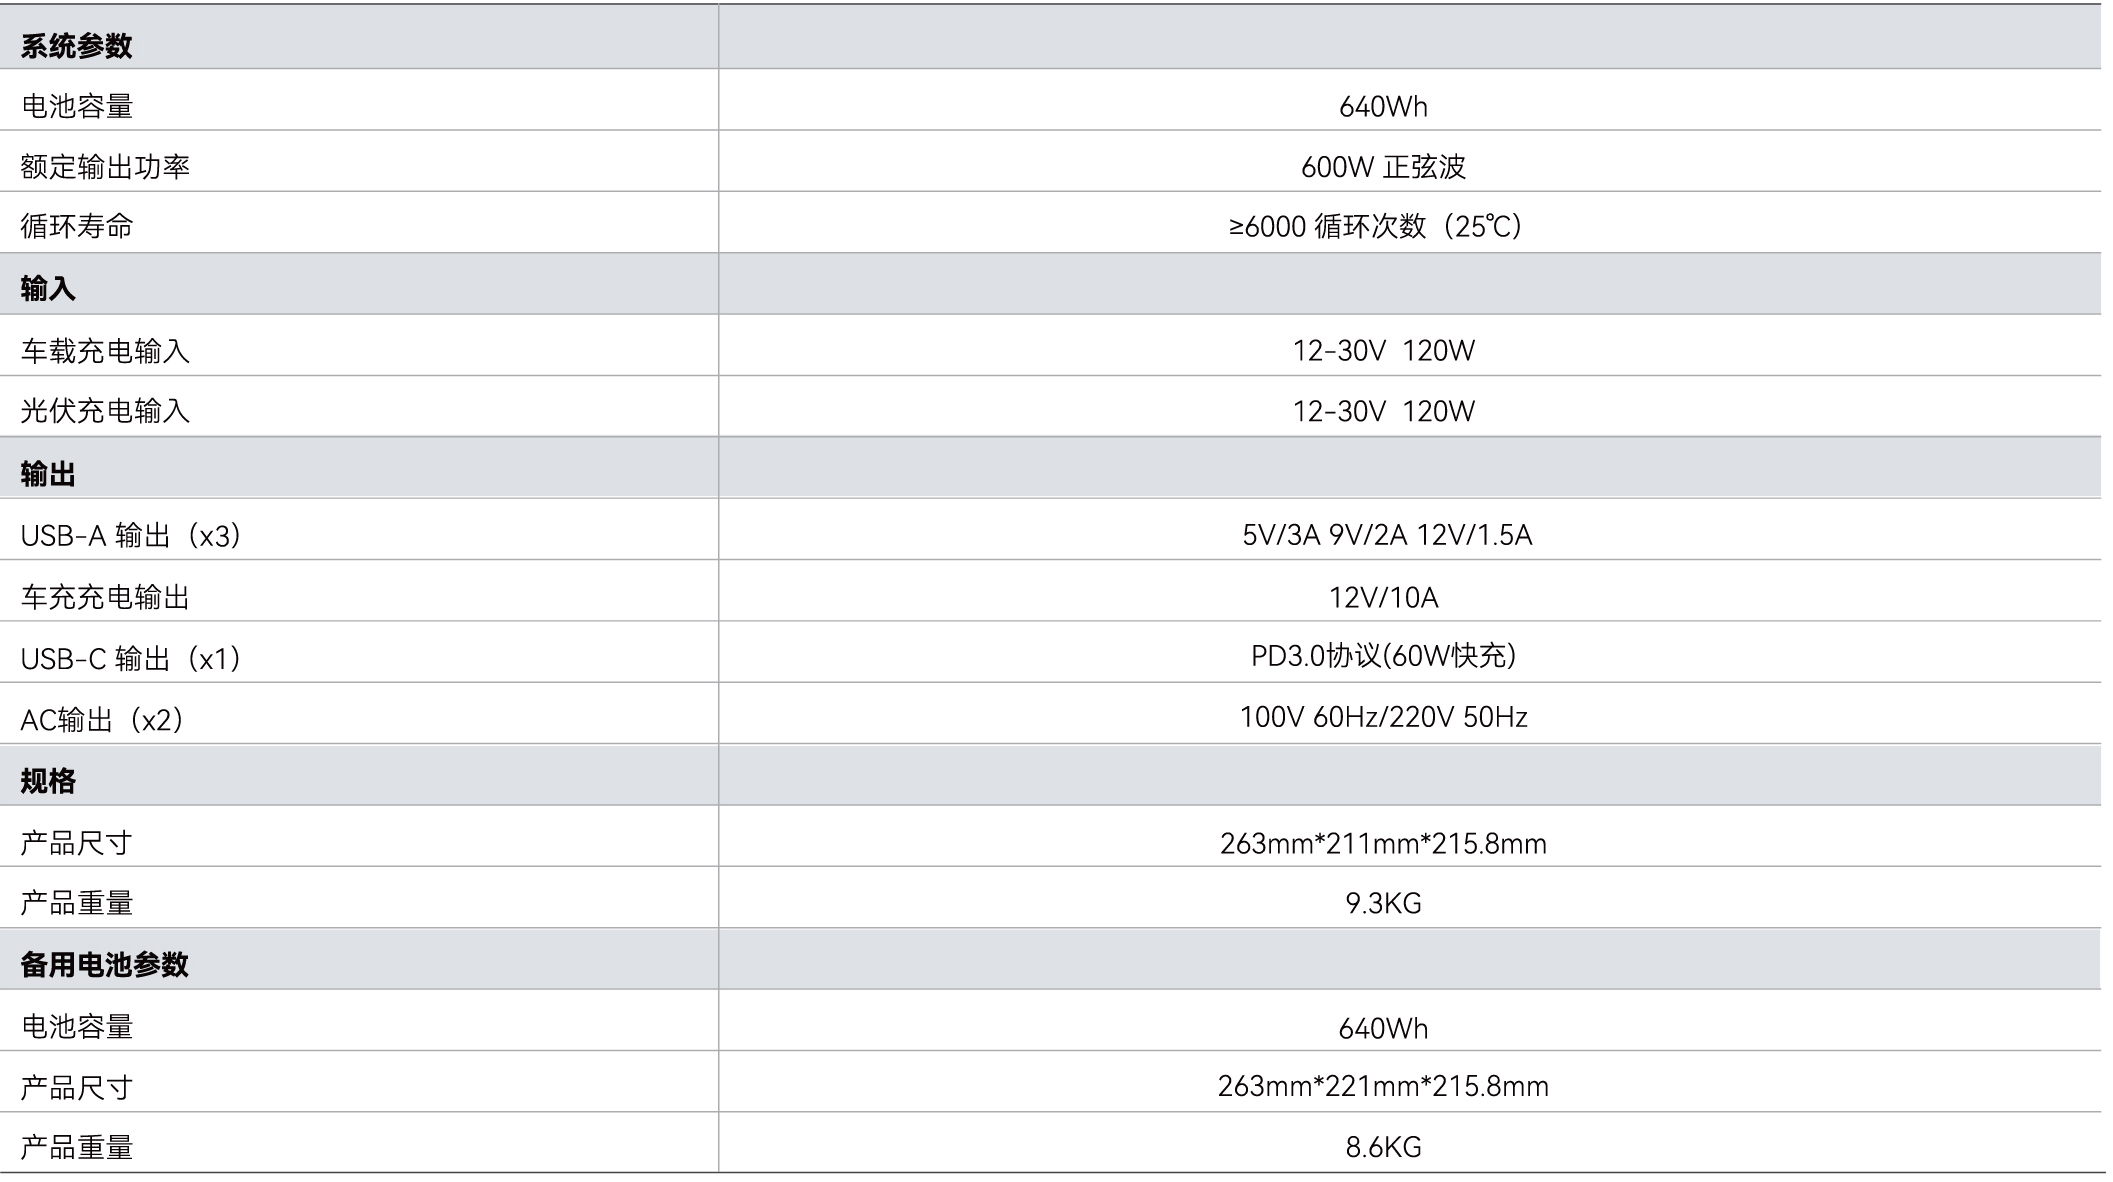
Task: Select the 循环寿命 row label
Action: click(x=77, y=227)
